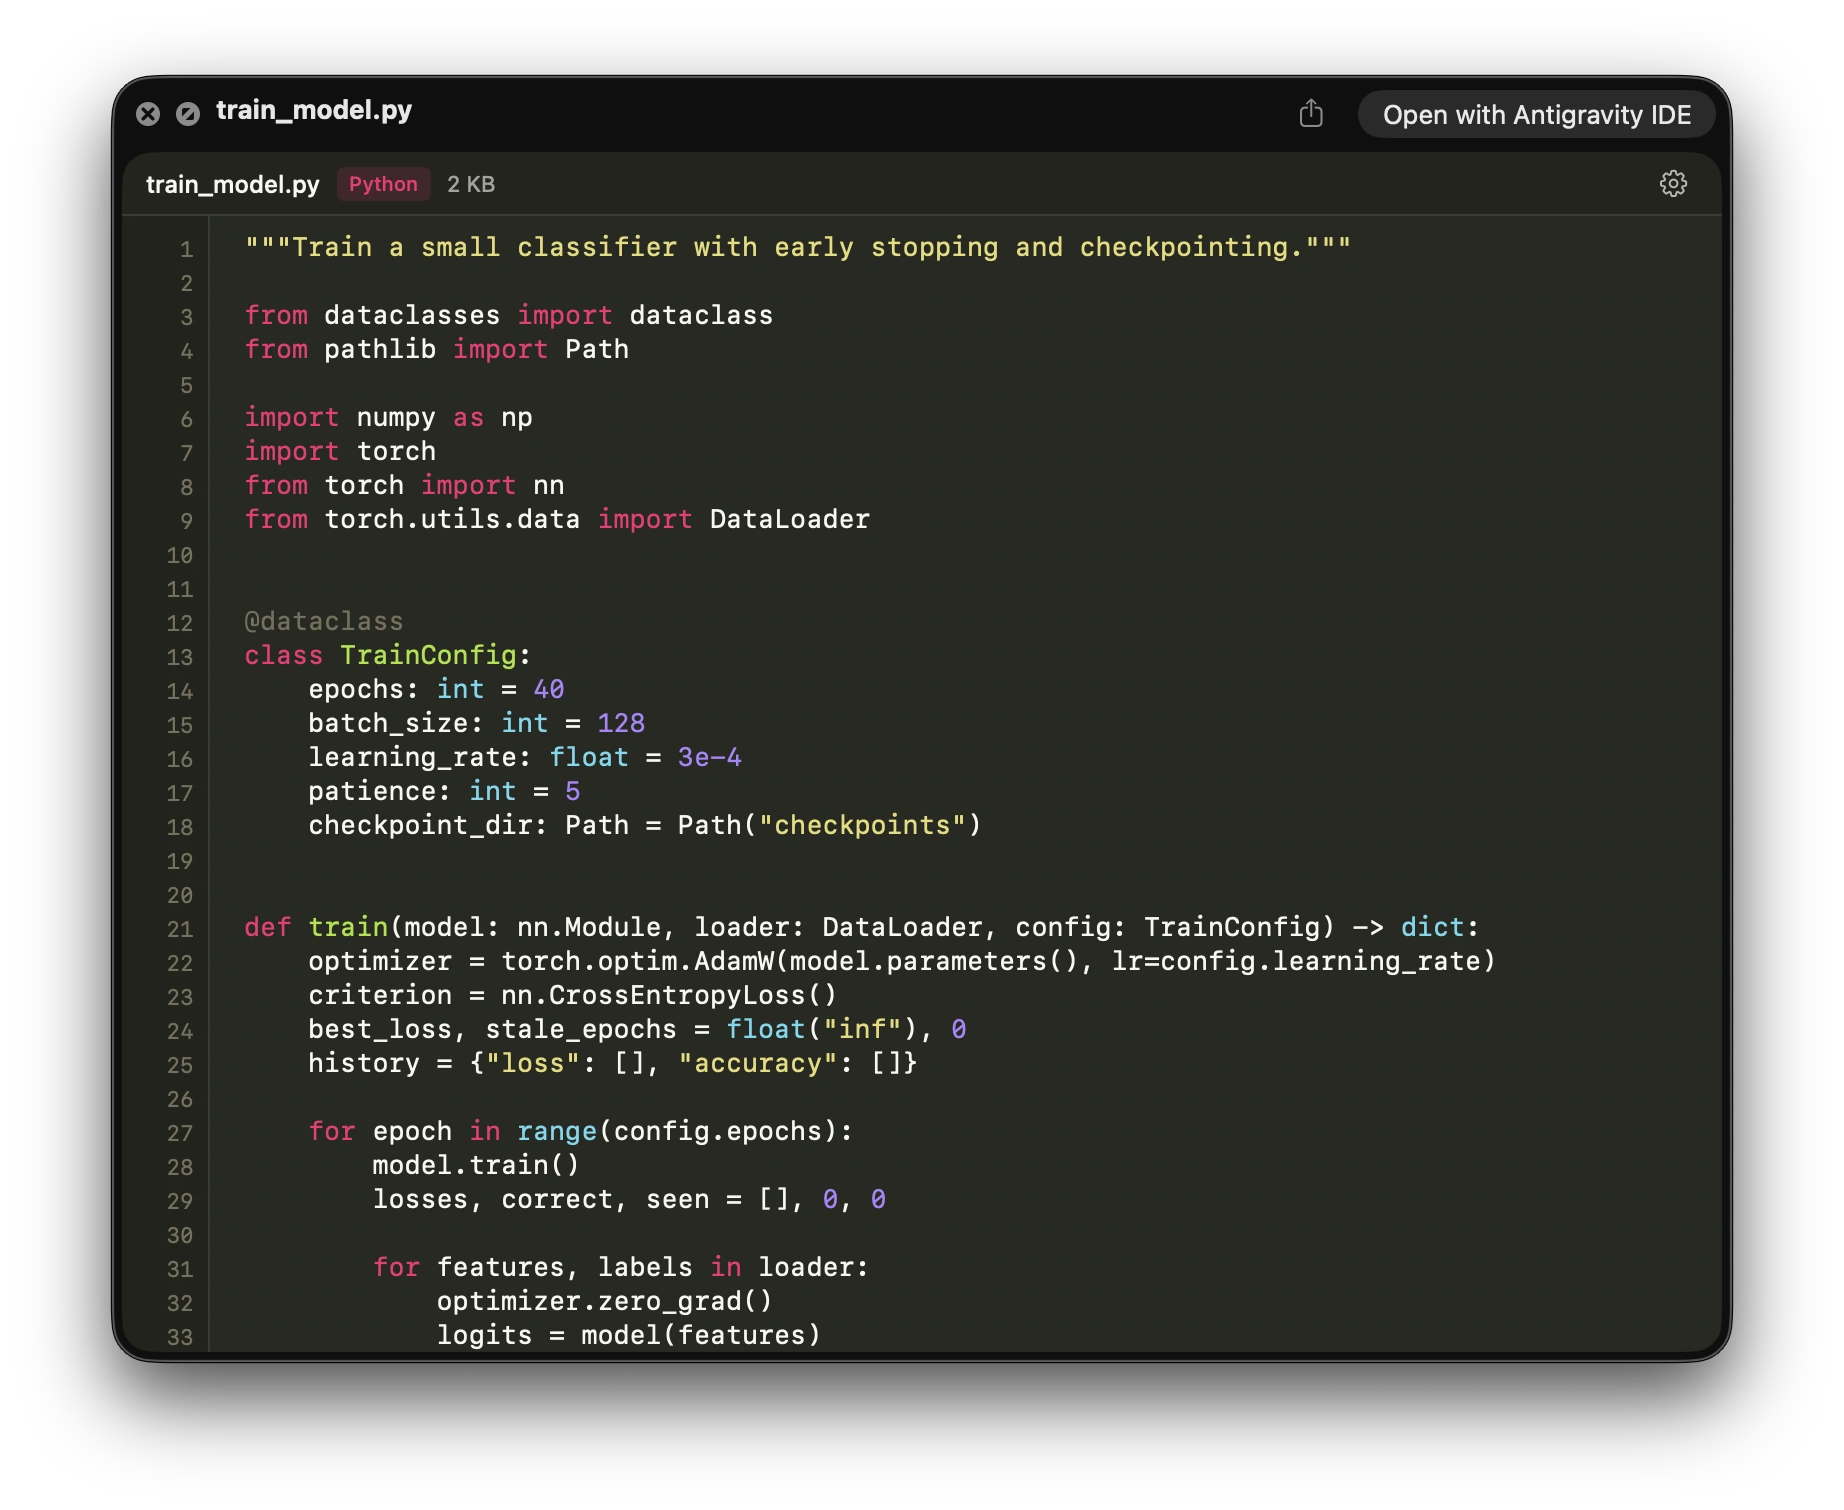This screenshot has width=1844, height=1510.
Task: Click the CrossEntropyLoss criterion line
Action: click(572, 995)
